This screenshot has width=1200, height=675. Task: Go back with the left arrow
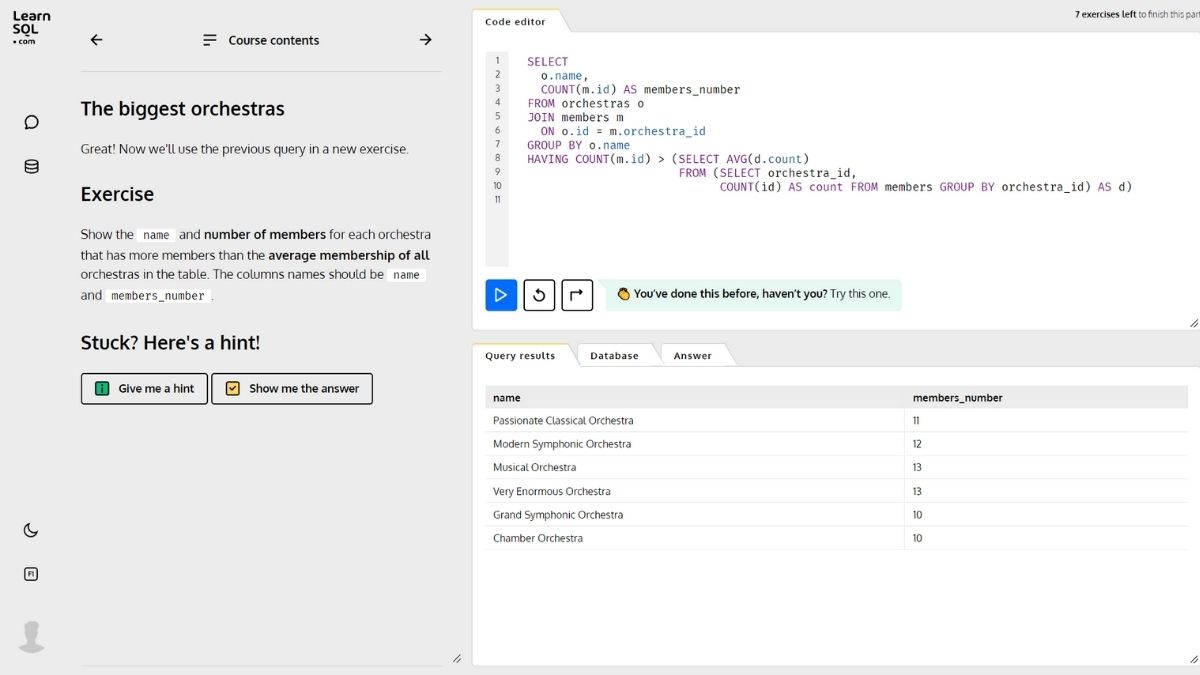(x=96, y=40)
